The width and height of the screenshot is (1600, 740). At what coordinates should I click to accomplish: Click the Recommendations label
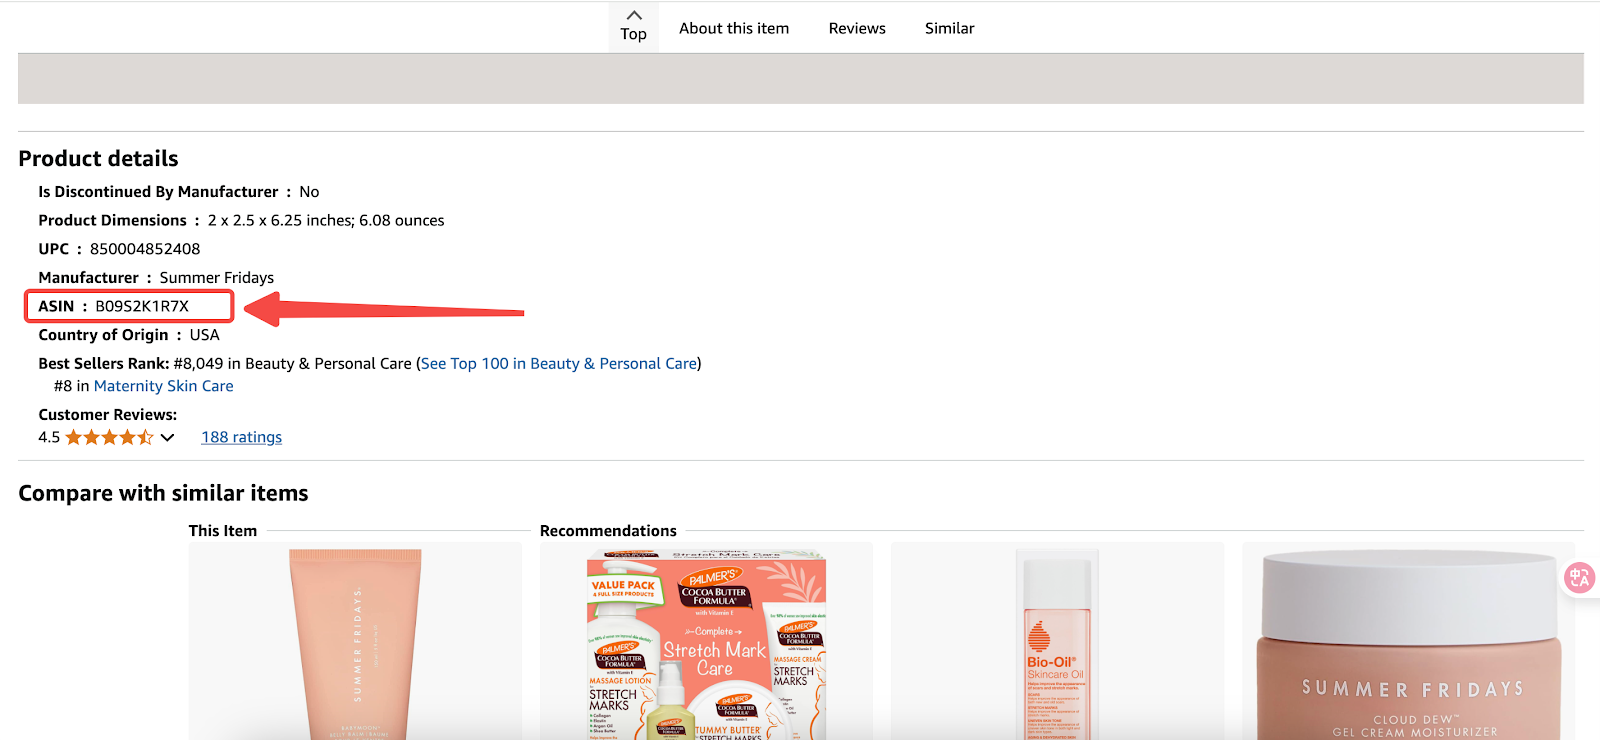(608, 531)
